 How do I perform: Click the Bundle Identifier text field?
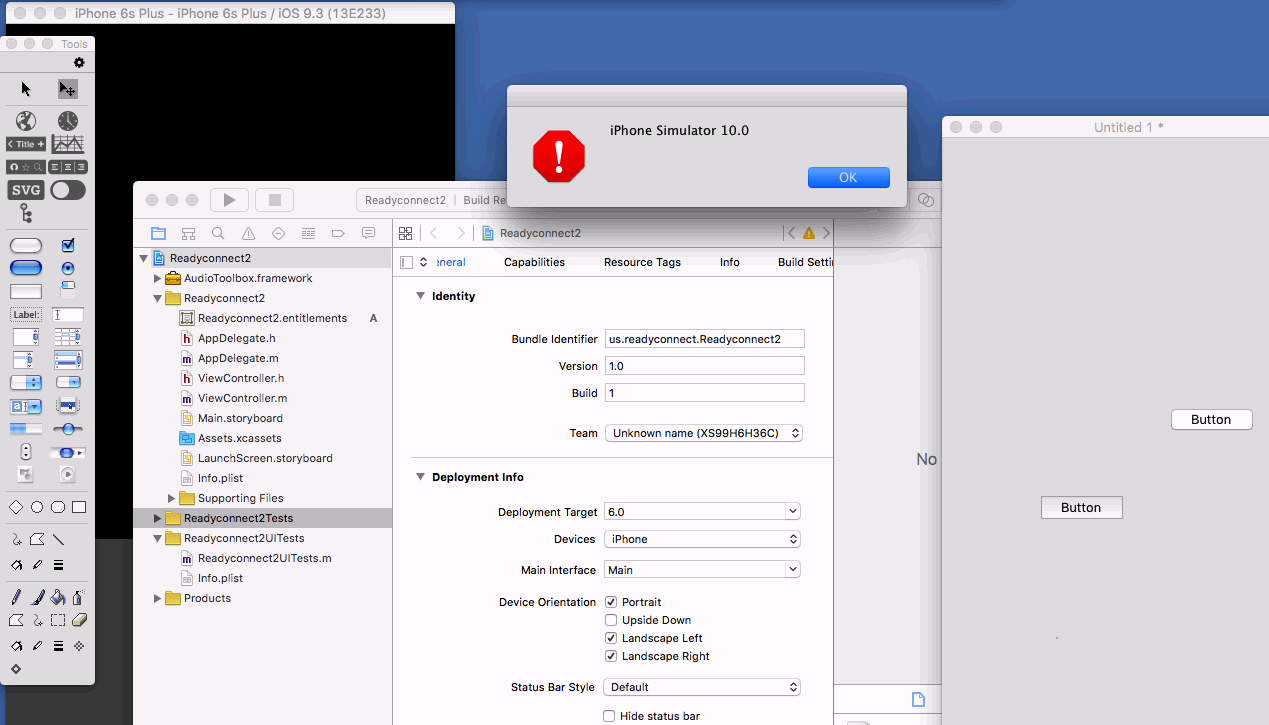tap(704, 339)
